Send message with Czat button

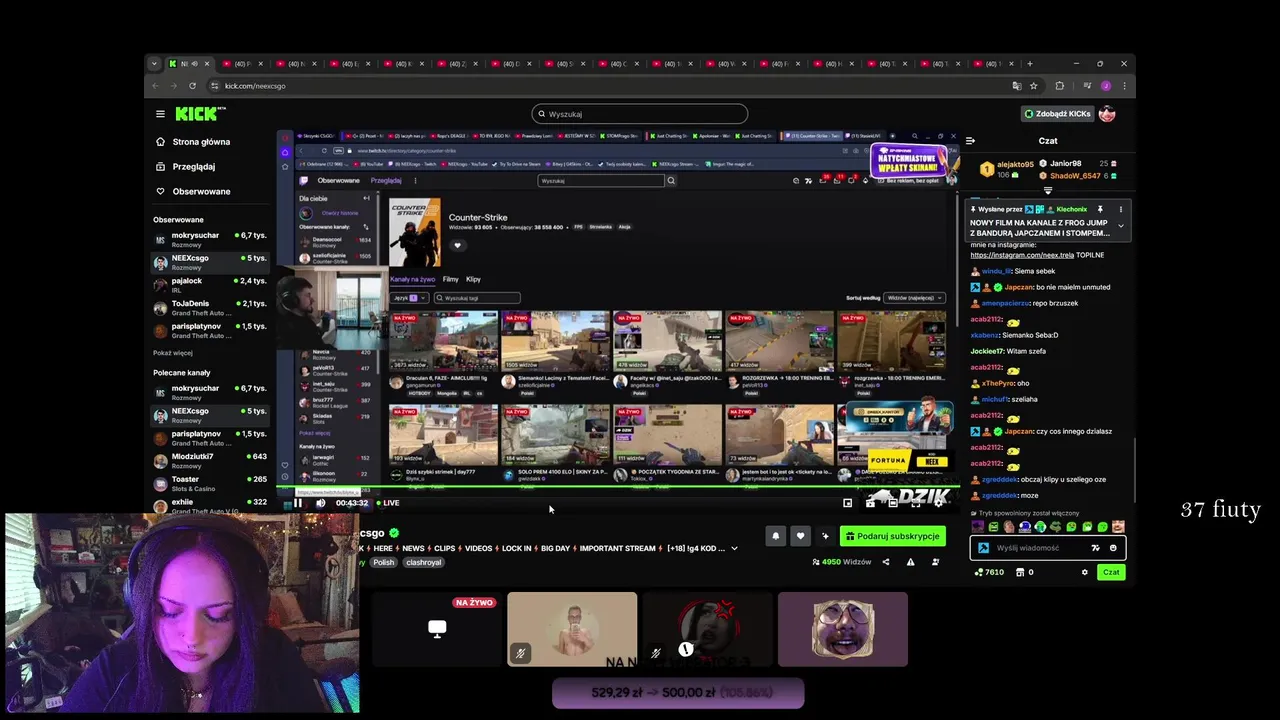pyautogui.click(x=1111, y=572)
